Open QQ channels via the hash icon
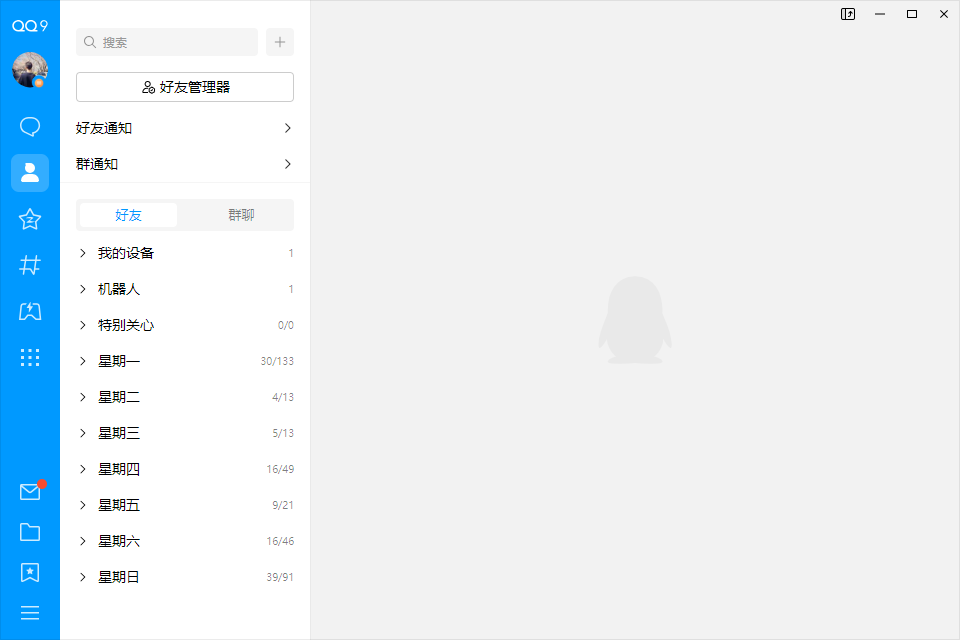Screen dimensions: 960x640 (30, 265)
